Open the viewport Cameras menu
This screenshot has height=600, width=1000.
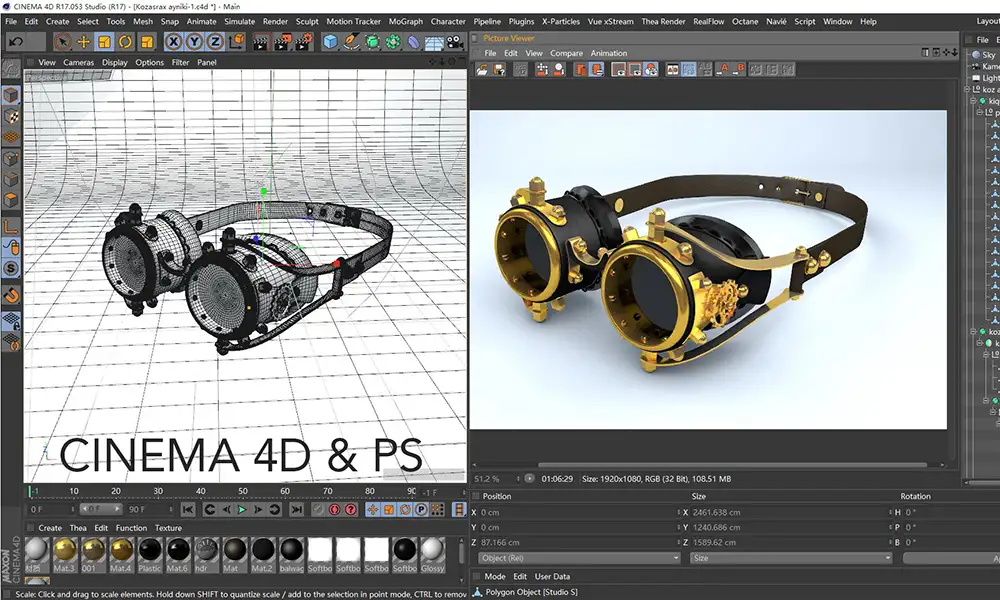point(78,62)
